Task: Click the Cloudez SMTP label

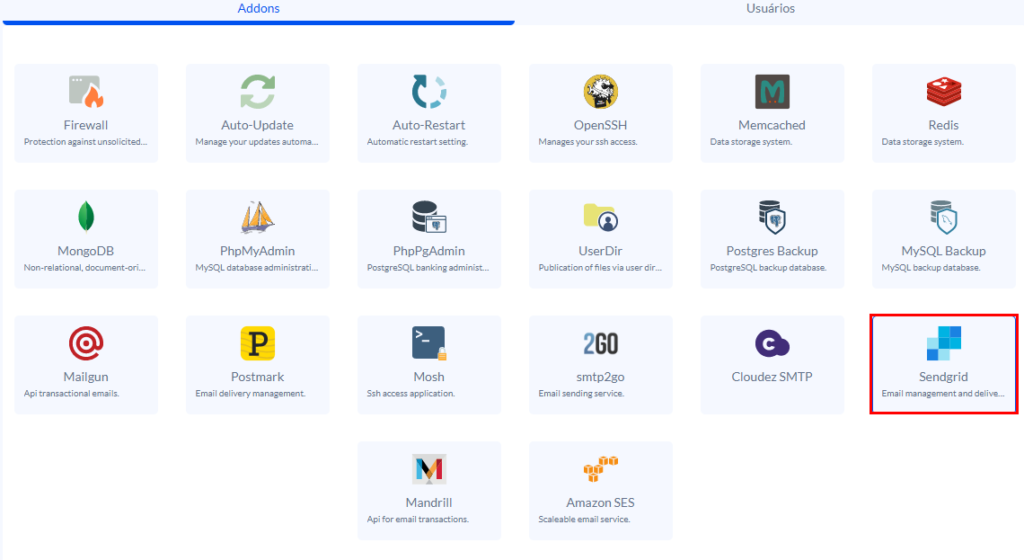Action: click(x=772, y=377)
